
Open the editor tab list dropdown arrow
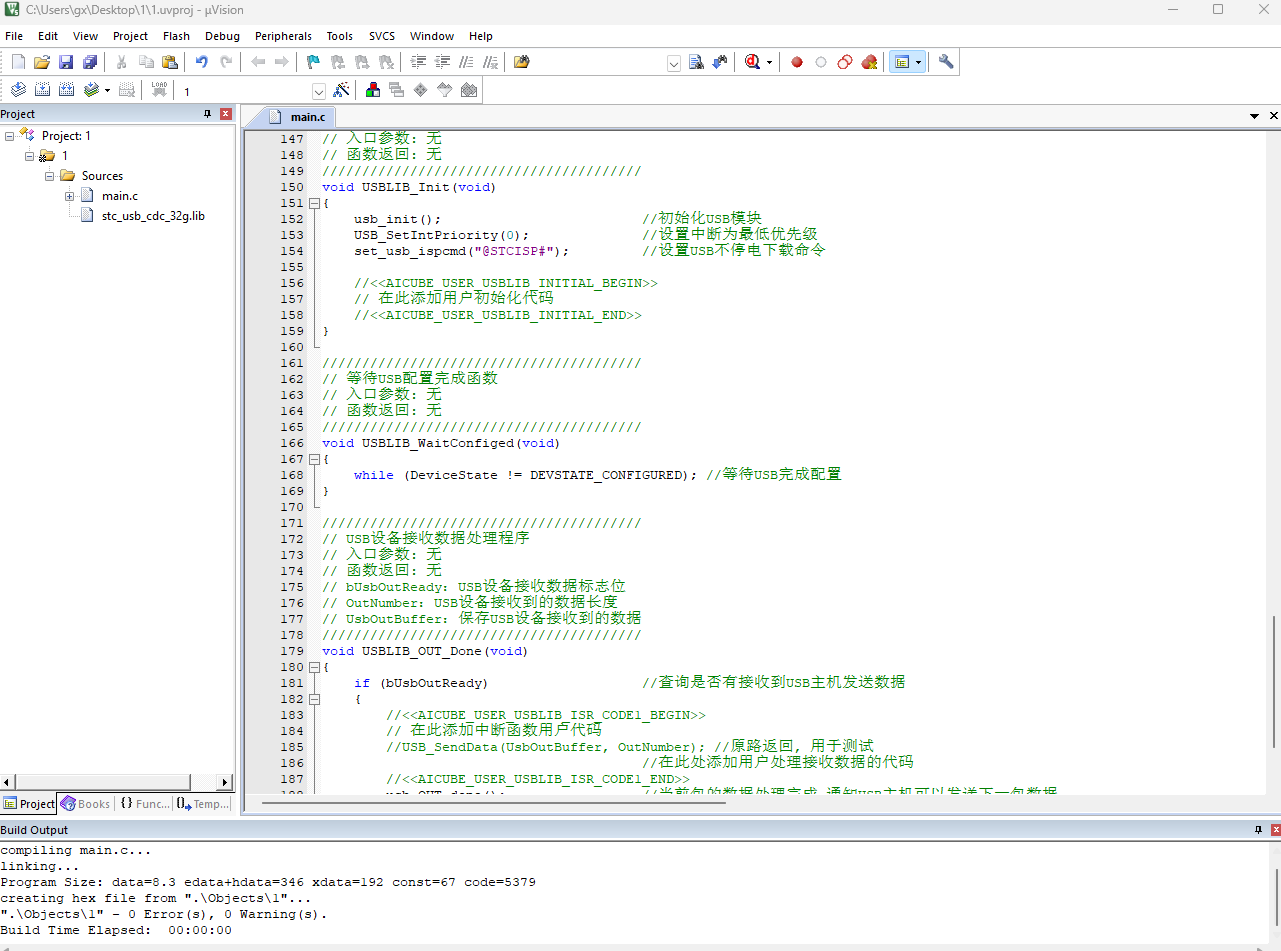pyautogui.click(x=1254, y=116)
